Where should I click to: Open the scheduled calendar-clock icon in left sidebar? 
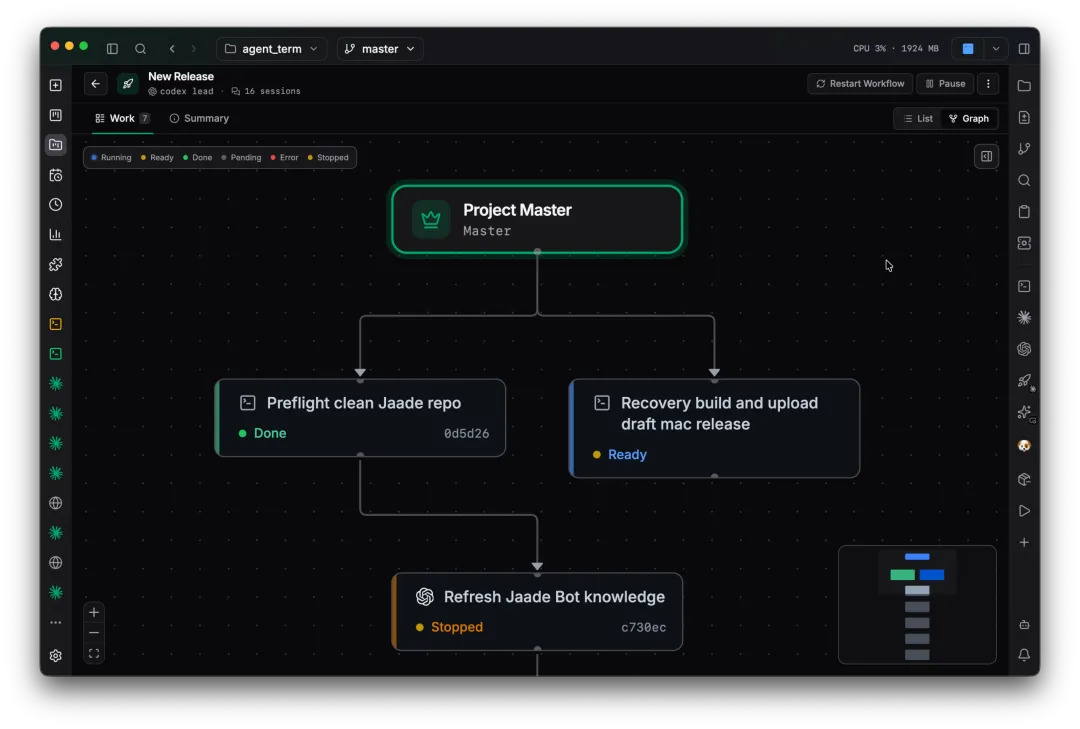(56, 175)
